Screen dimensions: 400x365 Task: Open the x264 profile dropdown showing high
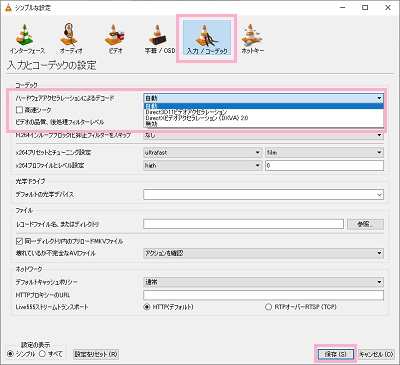pos(202,165)
